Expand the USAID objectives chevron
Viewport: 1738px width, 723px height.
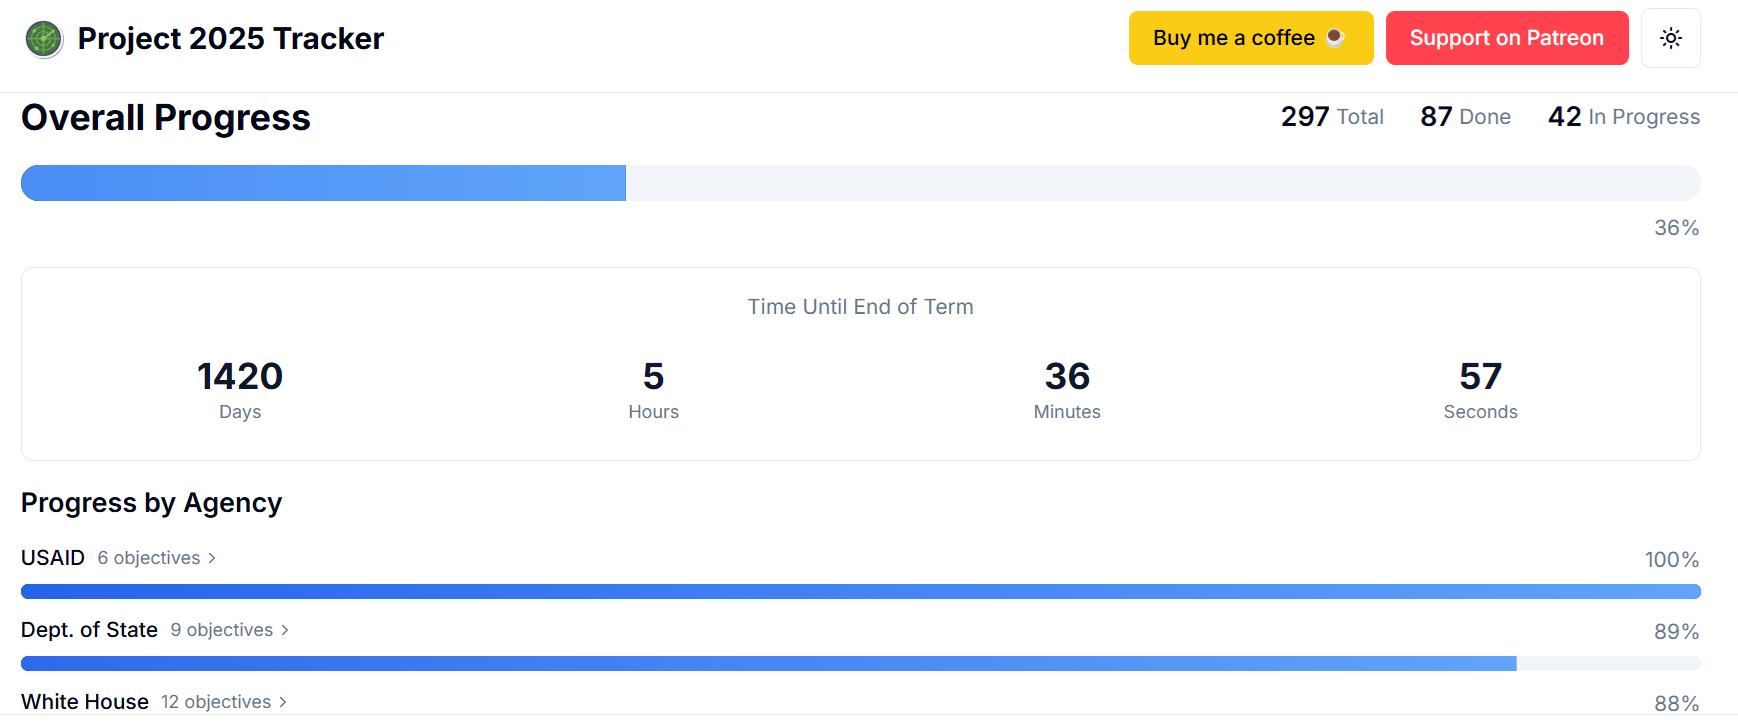[x=212, y=558]
